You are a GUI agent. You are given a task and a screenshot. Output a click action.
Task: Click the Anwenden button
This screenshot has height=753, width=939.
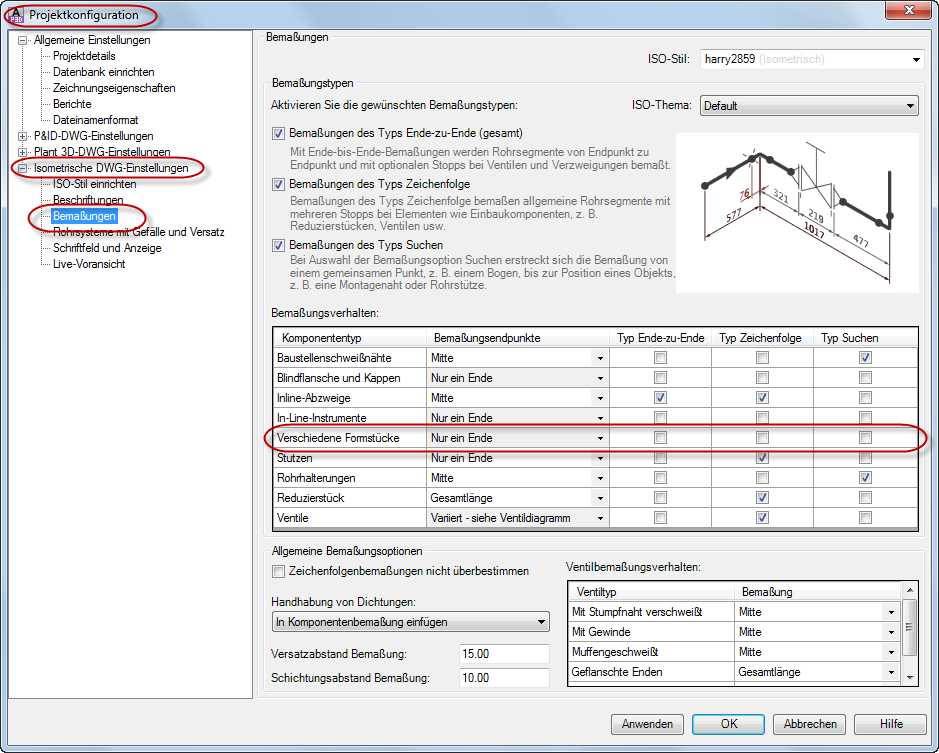click(x=647, y=724)
